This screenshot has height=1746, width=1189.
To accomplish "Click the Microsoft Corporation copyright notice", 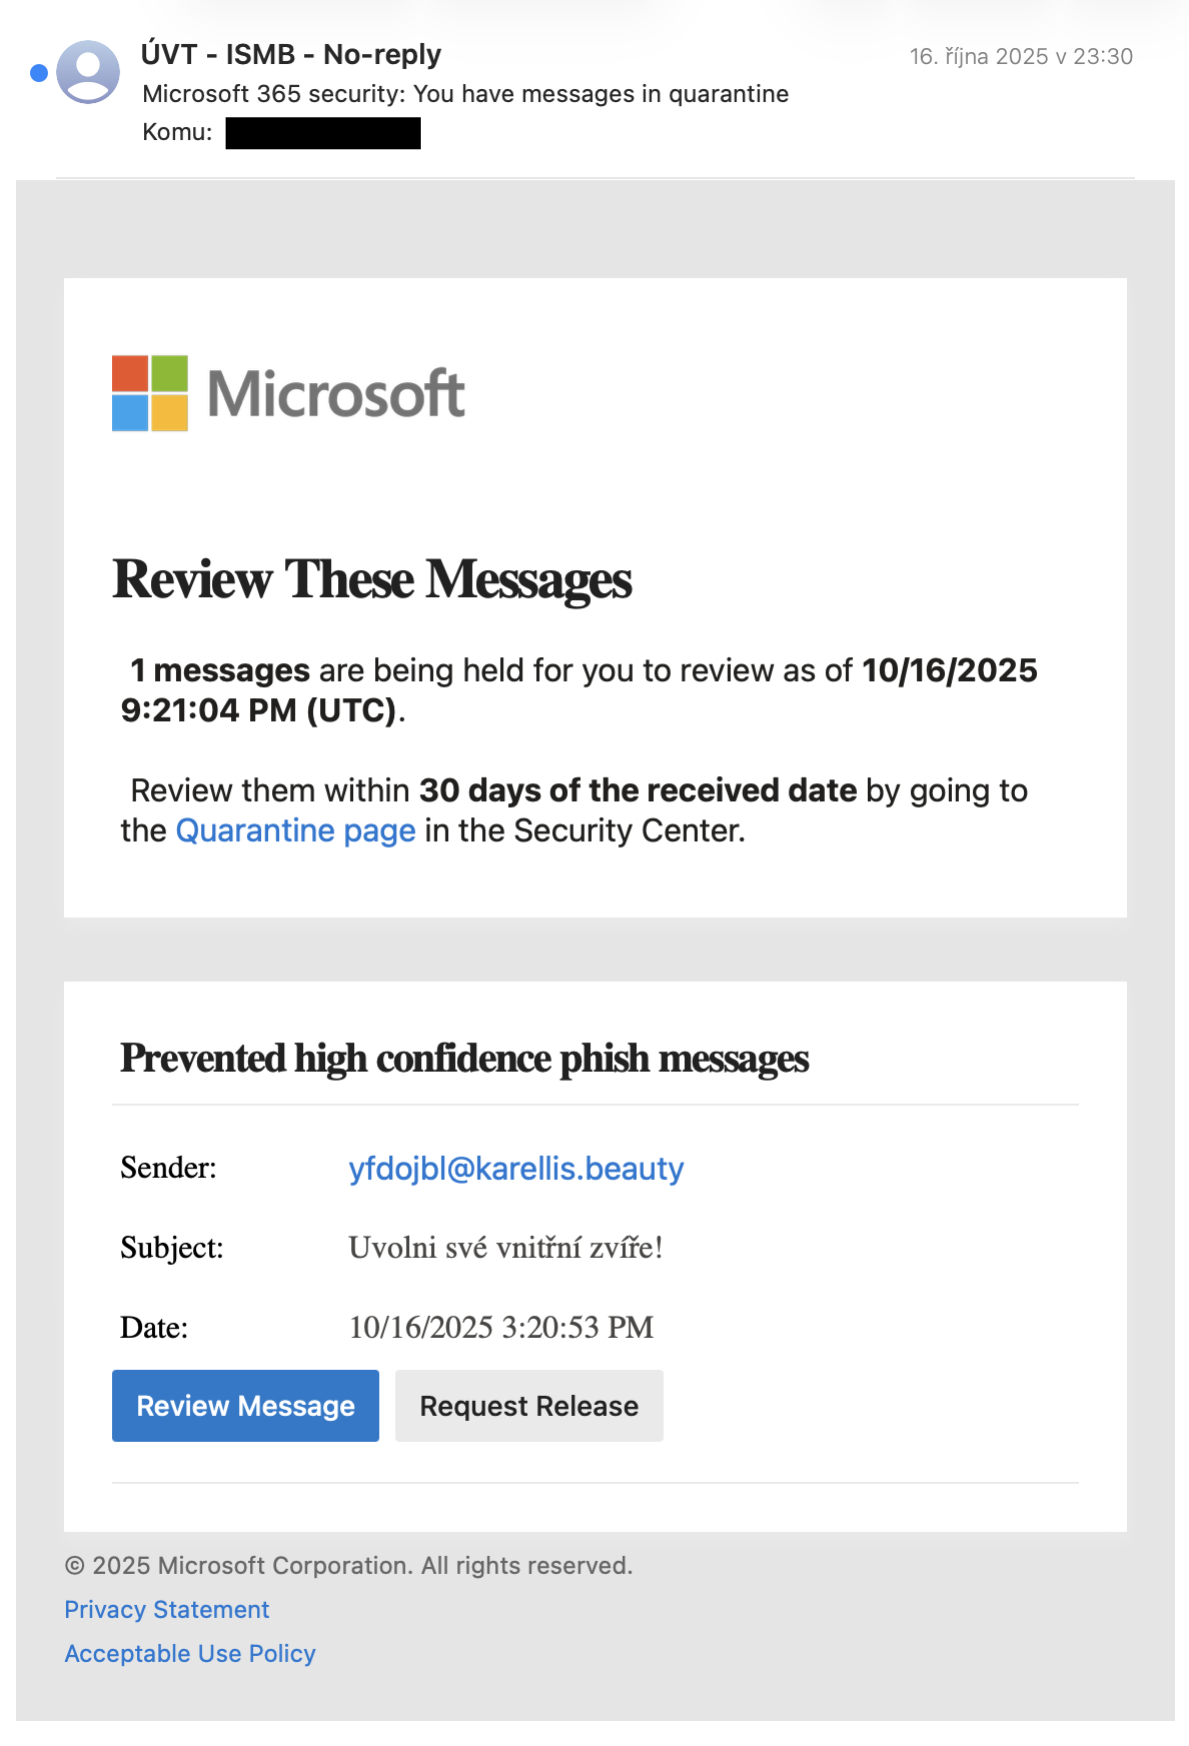I will (x=348, y=1566).
